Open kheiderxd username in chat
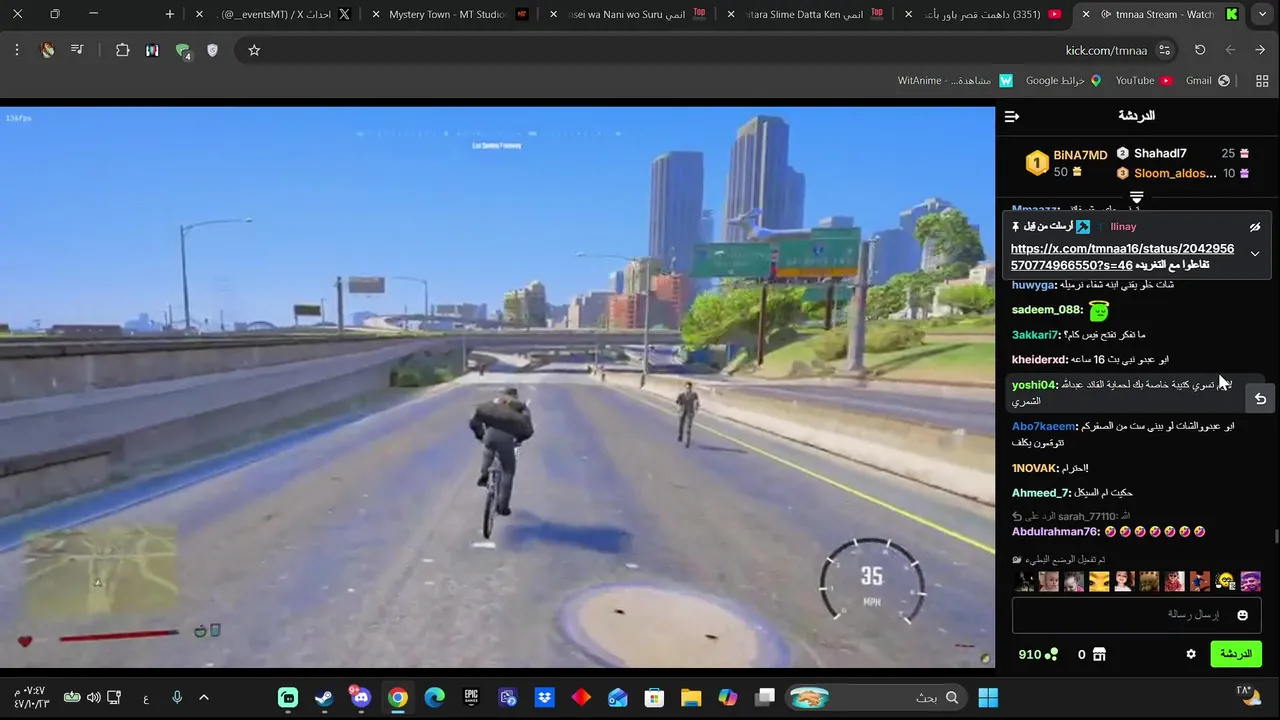 tap(1039, 359)
